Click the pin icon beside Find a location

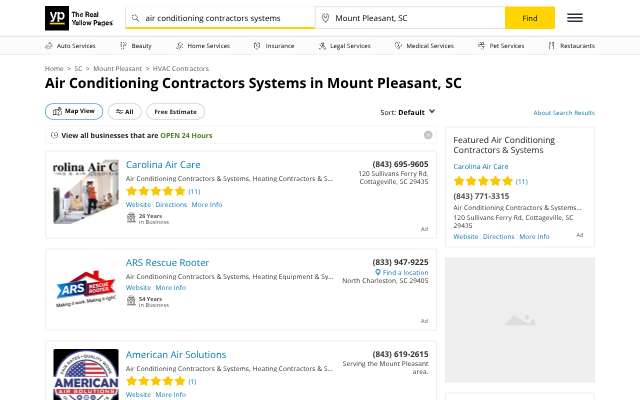378,272
